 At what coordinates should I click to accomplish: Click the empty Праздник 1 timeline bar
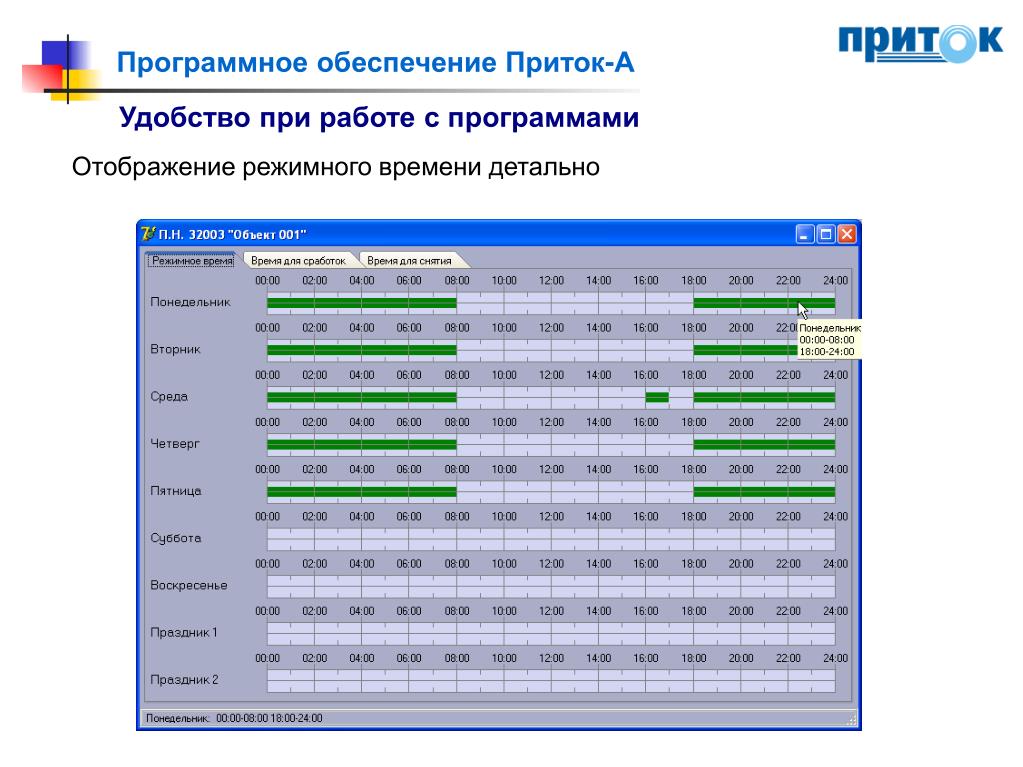click(551, 633)
